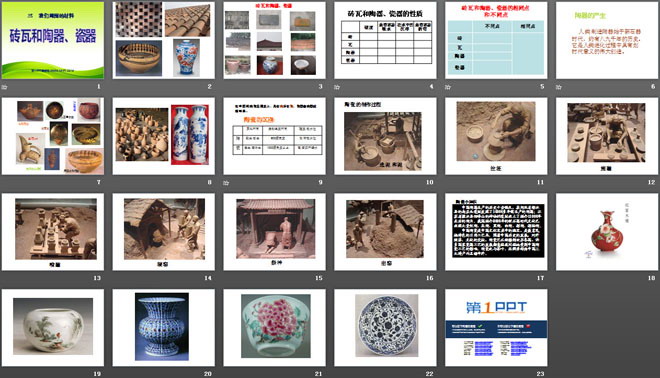
Task: Select slide 3 with the nine-photo grid
Action: tap(274, 40)
